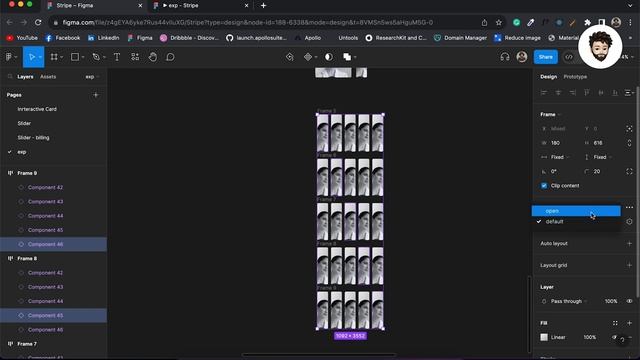
Task: Click the Linear fill color swatch
Action: tap(544, 337)
